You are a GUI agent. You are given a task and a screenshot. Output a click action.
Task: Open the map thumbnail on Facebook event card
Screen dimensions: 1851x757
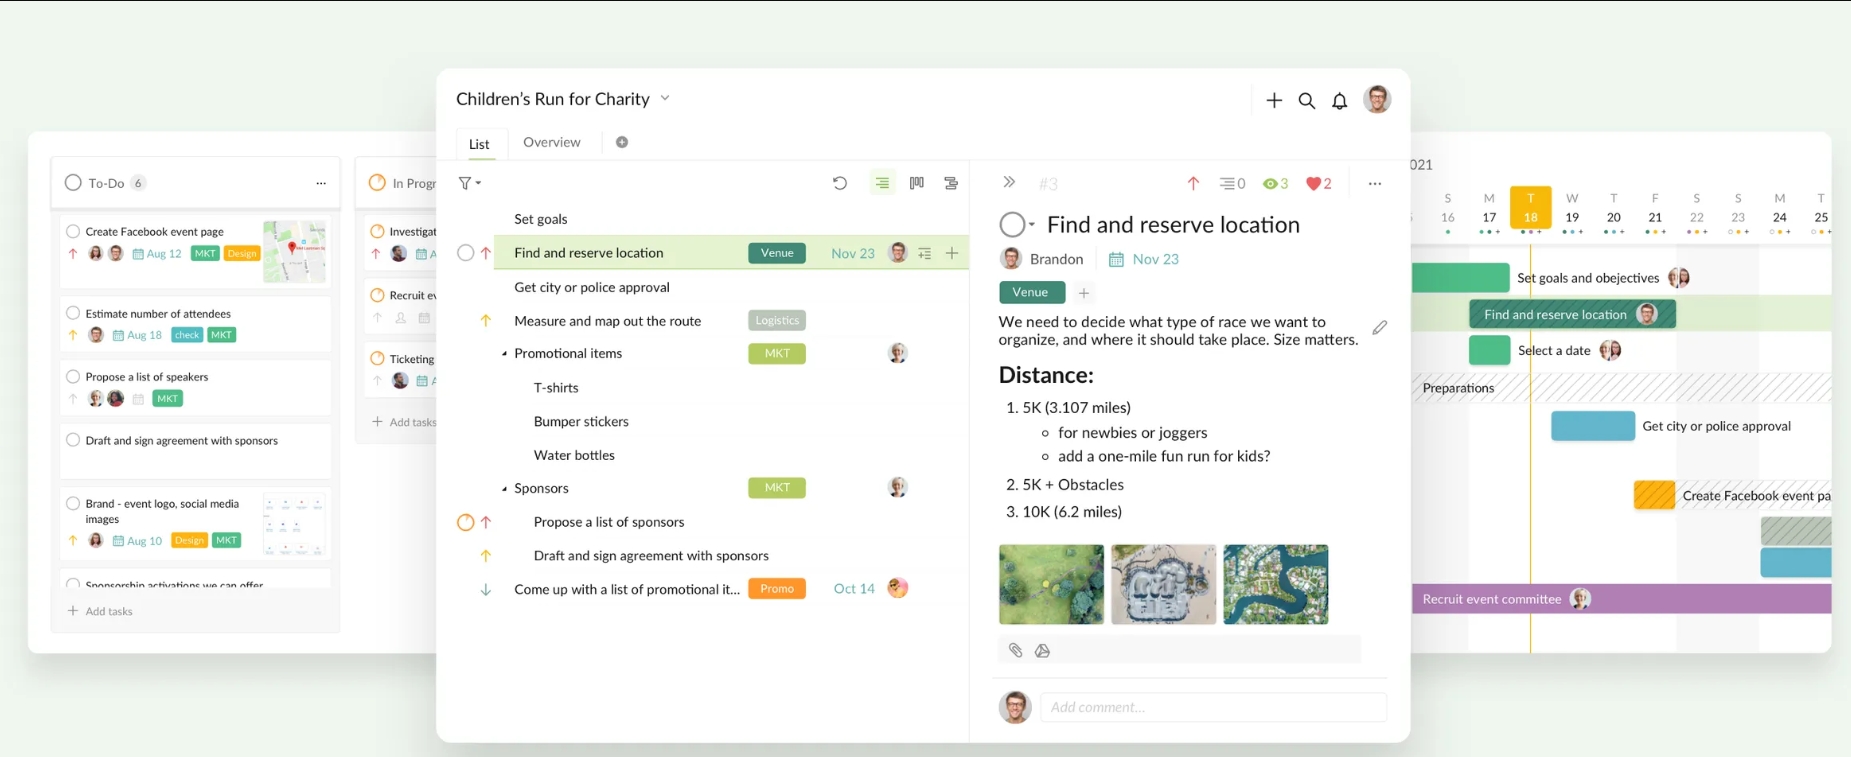[294, 251]
